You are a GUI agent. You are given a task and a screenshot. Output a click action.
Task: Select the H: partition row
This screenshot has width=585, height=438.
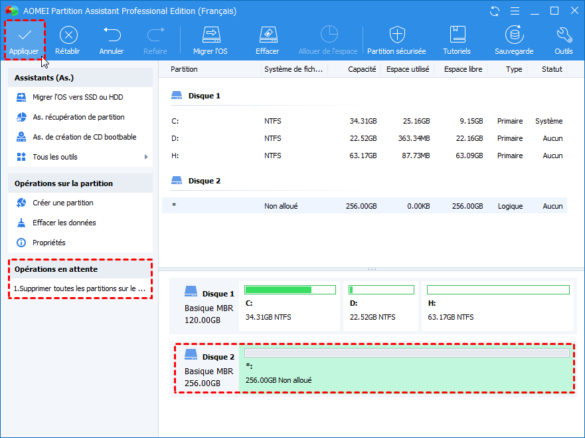365,156
